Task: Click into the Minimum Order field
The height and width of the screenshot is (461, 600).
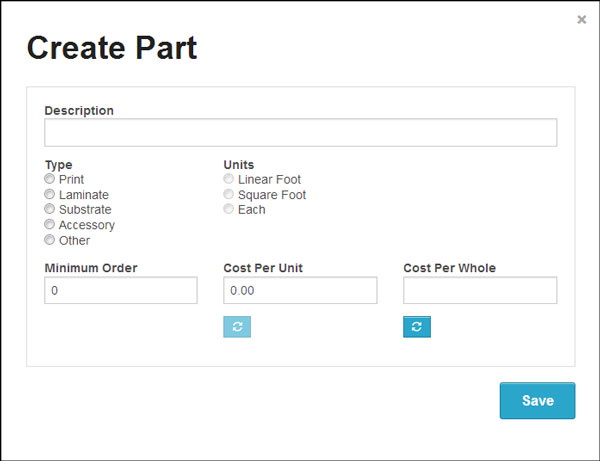Action: 121,290
